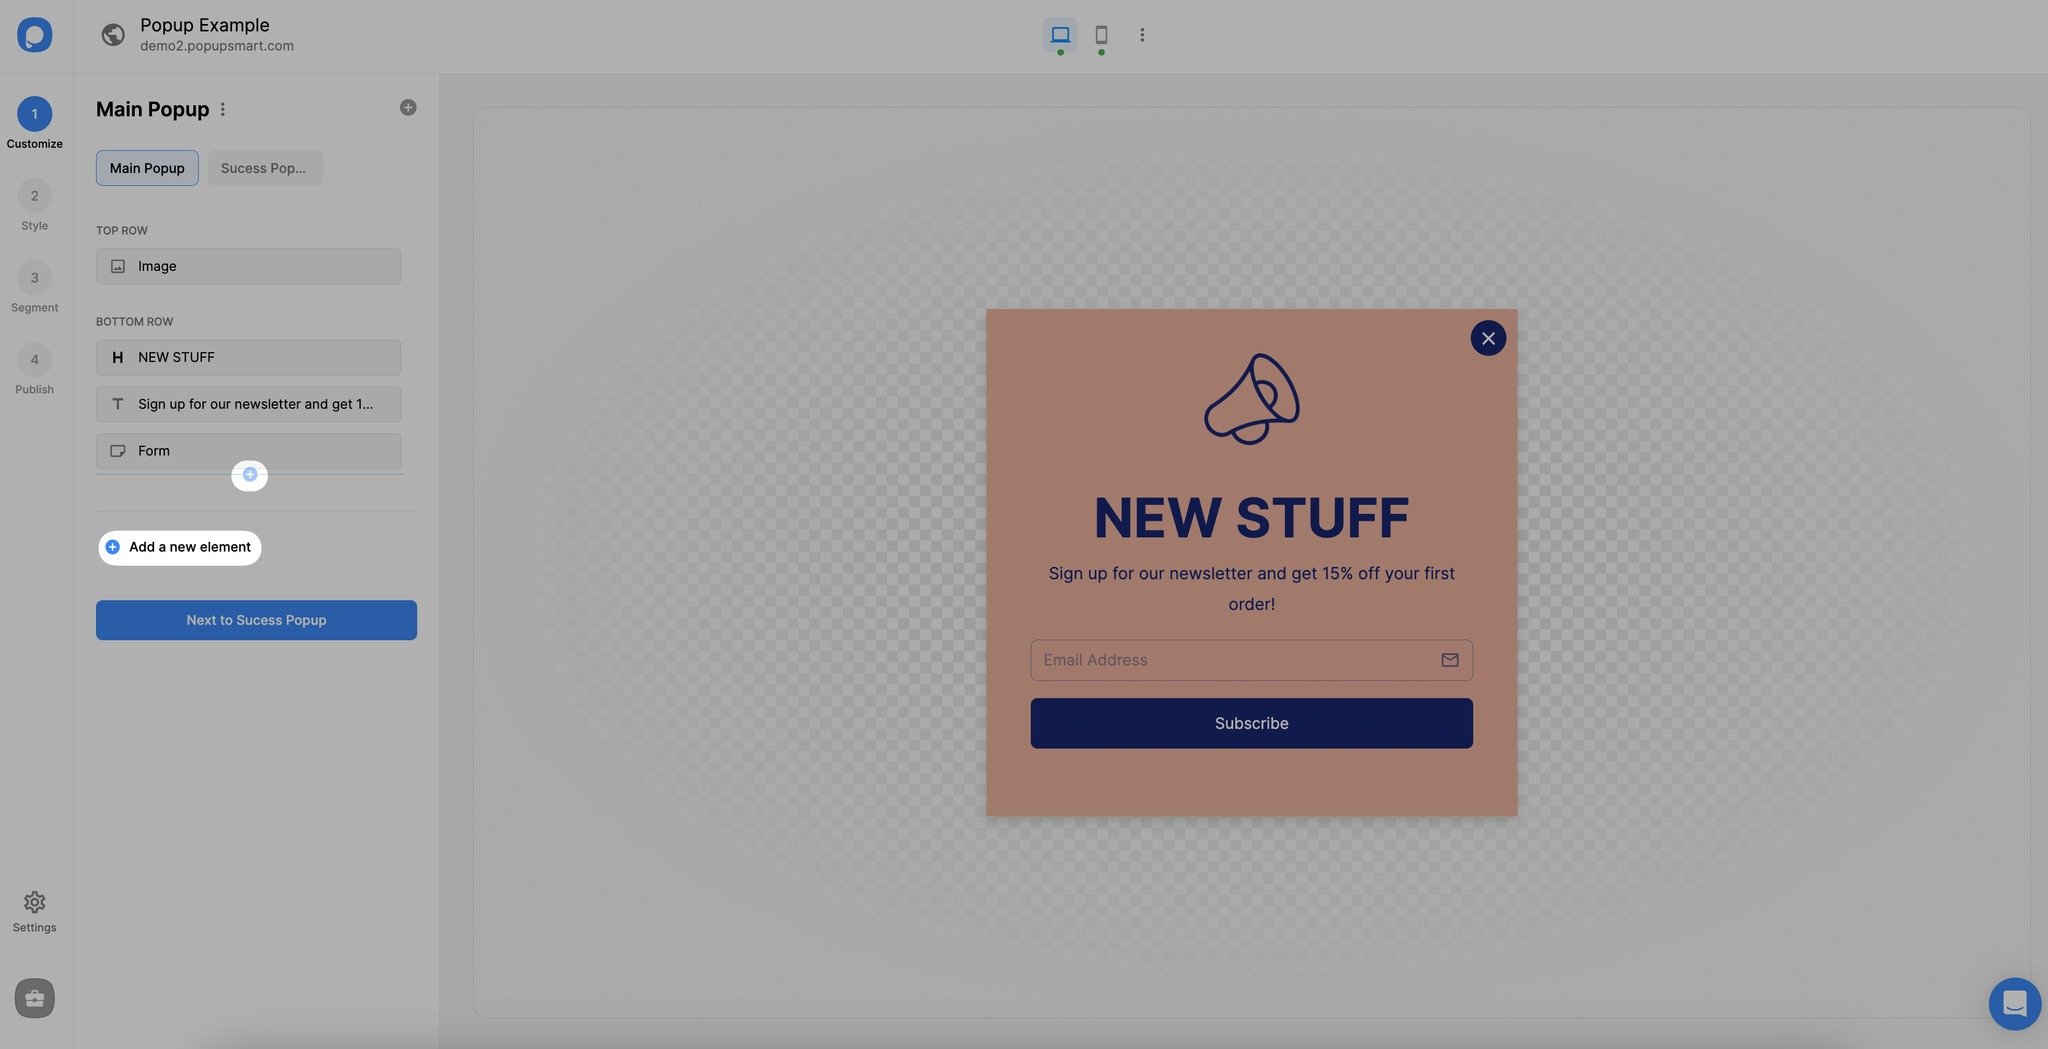Click the Popupsmart logo in top left
Screen dimensions: 2048x1049
pyautogui.click(x=34, y=35)
